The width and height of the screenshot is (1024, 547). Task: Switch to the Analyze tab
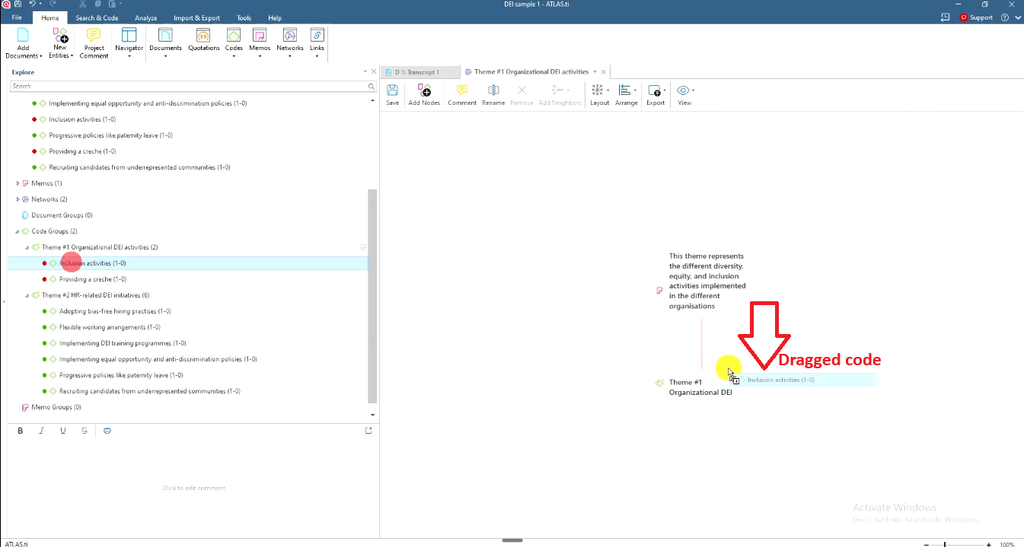click(146, 18)
